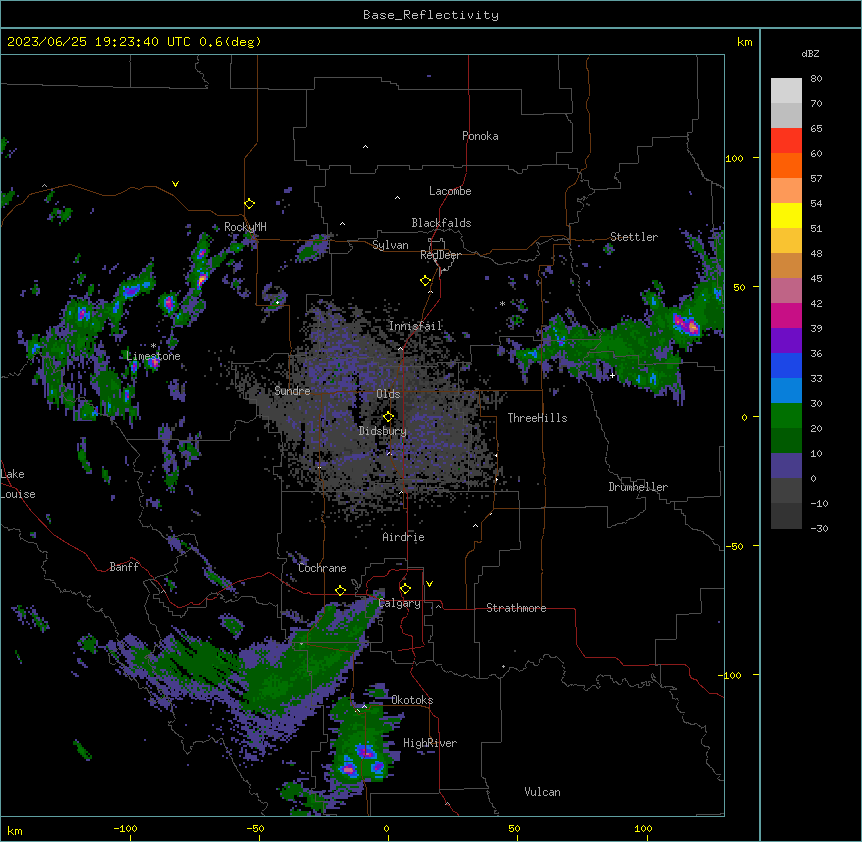Click the Airdrie label

click(x=404, y=537)
